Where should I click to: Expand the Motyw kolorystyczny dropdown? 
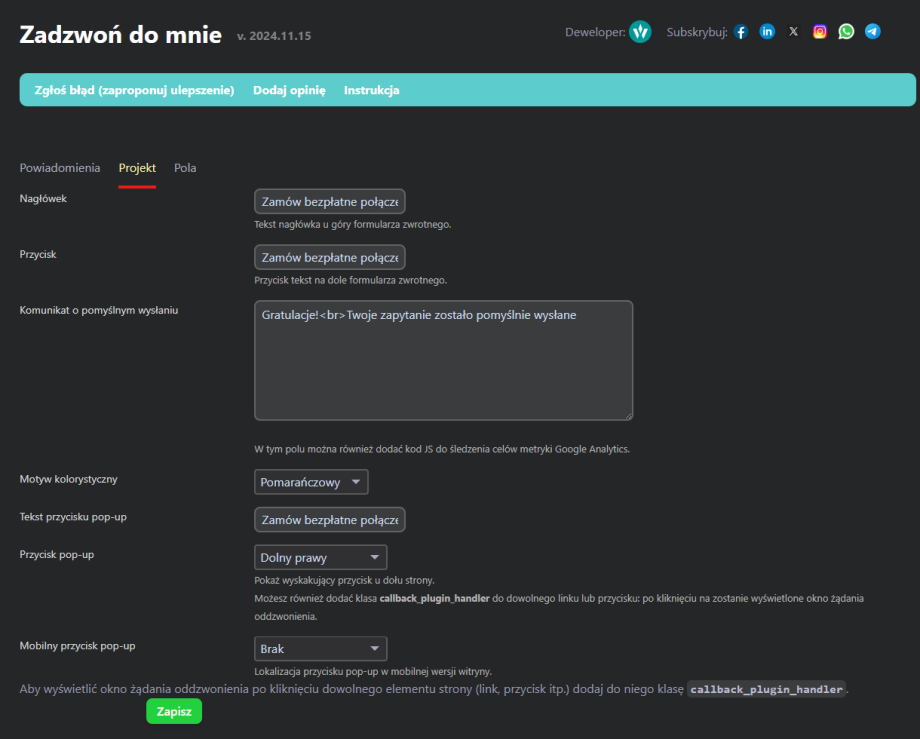point(311,482)
